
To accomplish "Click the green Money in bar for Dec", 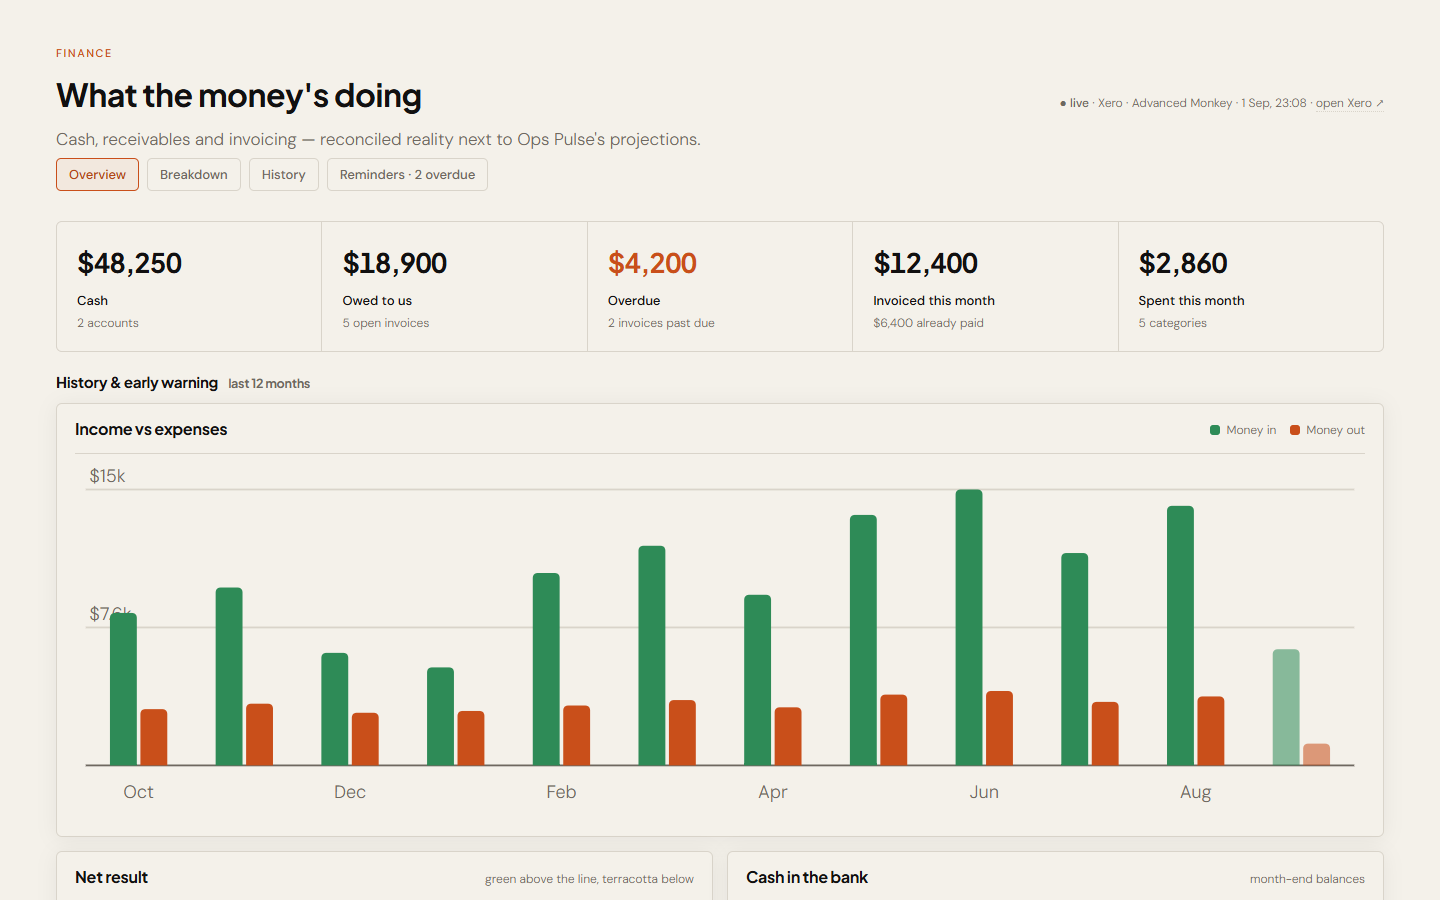I will [335, 709].
